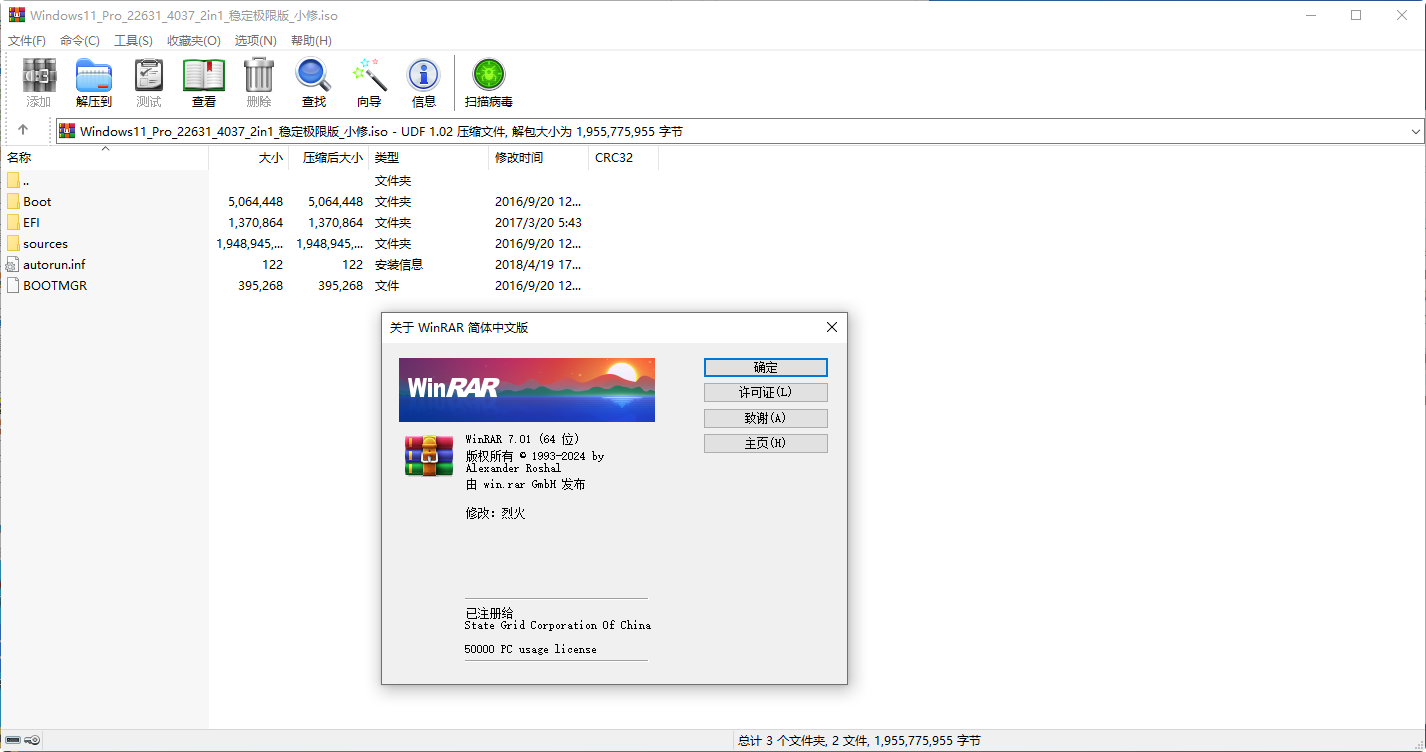Collapse the 名称 column sort indicator
Screen dimensions: 1426x752
click(x=104, y=148)
